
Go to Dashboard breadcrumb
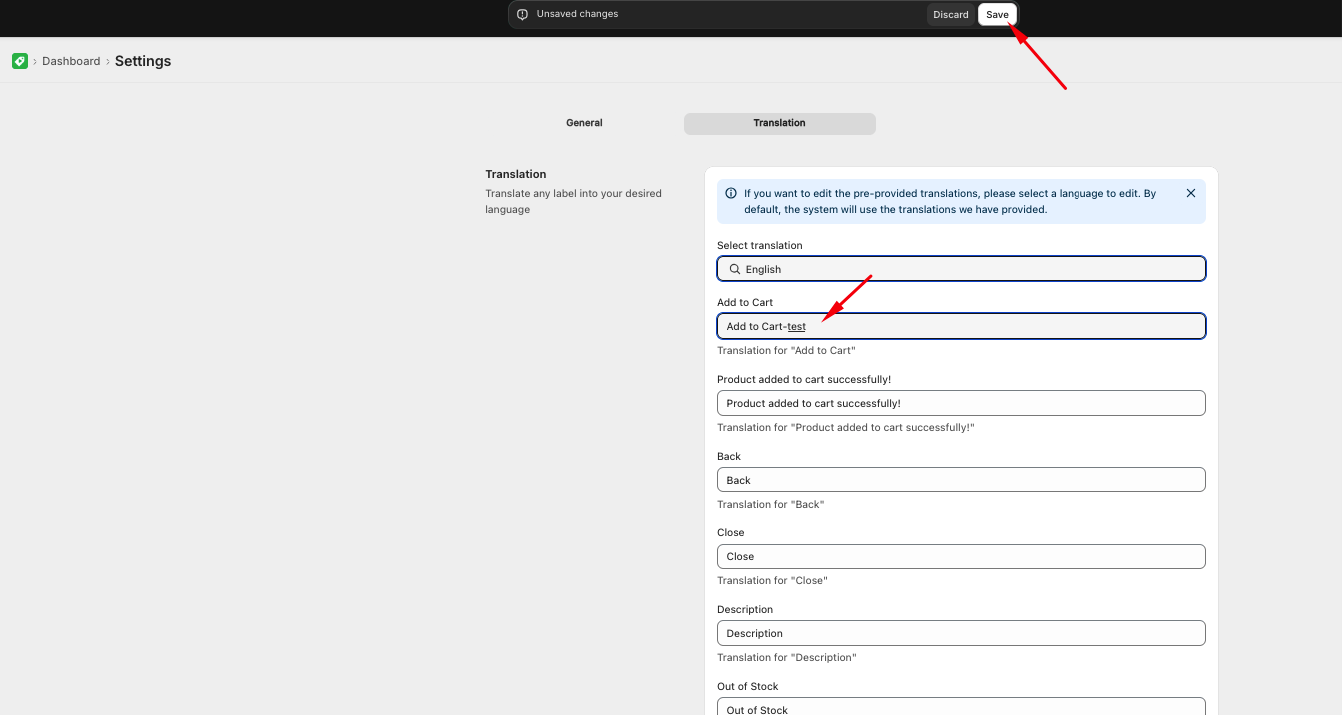pyautogui.click(x=71, y=61)
